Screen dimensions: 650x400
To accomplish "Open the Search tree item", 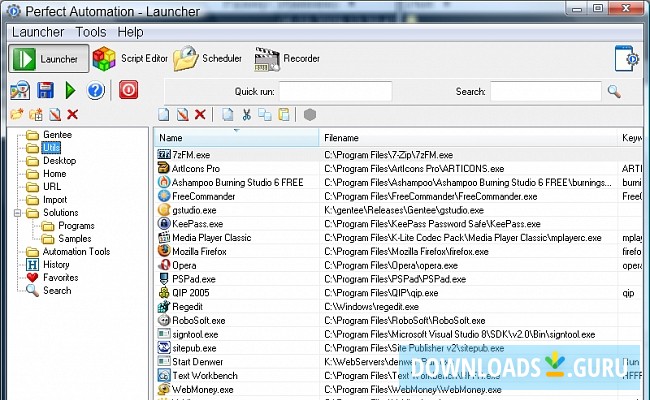I will tap(57, 291).
